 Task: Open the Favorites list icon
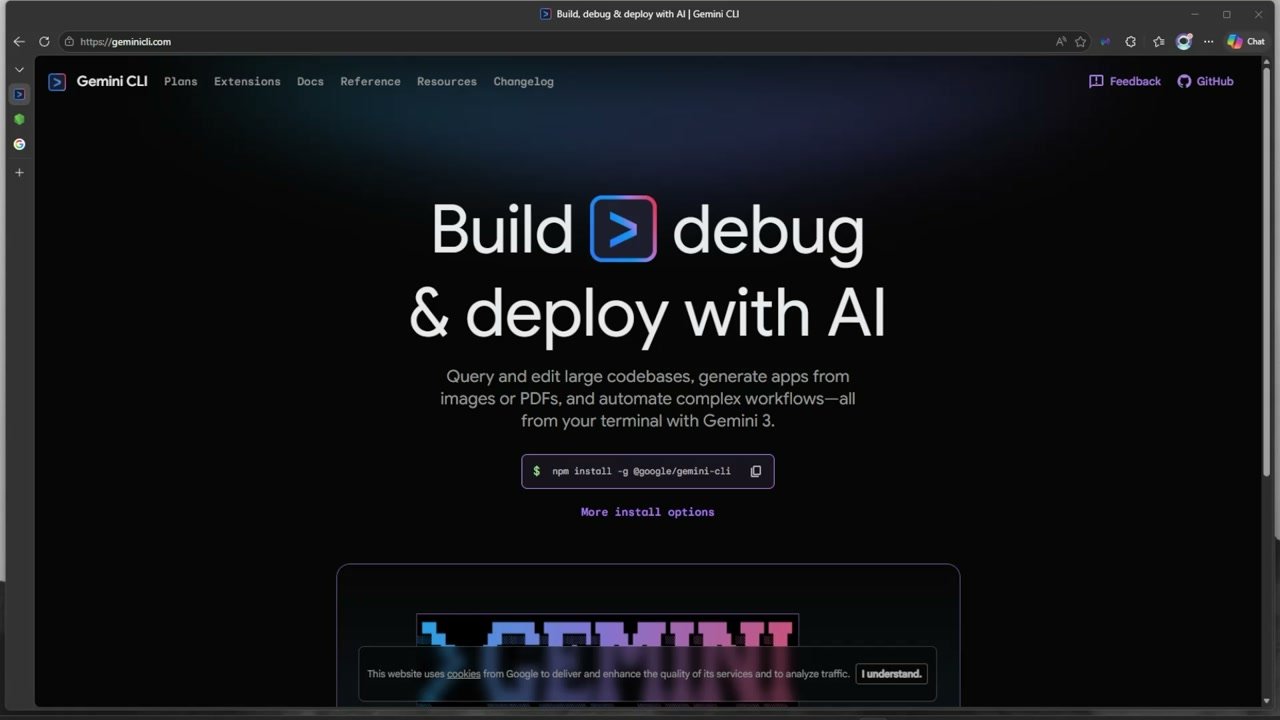[1158, 42]
